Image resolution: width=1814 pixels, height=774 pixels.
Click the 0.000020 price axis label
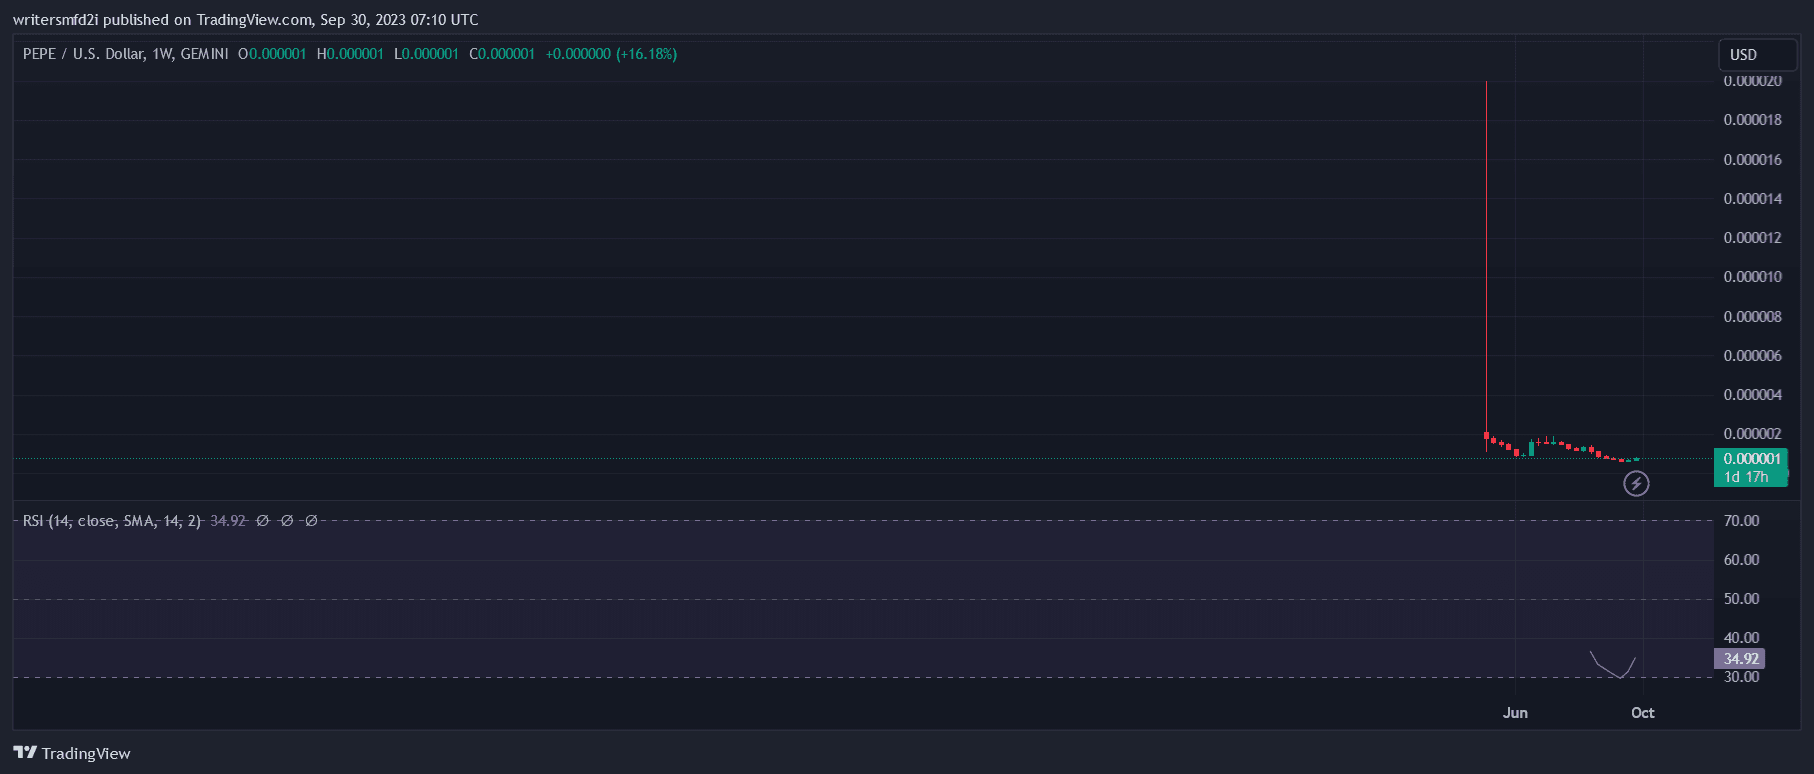[x=1752, y=82]
